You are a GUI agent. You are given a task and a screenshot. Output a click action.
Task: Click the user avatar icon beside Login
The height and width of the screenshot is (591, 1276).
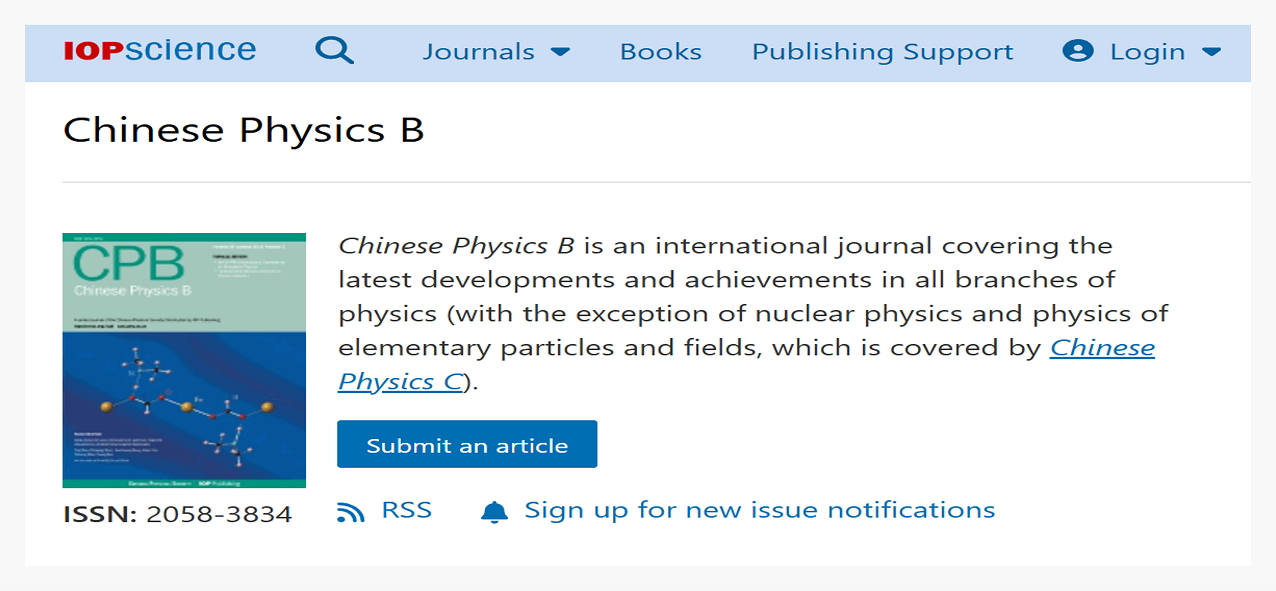point(1077,51)
